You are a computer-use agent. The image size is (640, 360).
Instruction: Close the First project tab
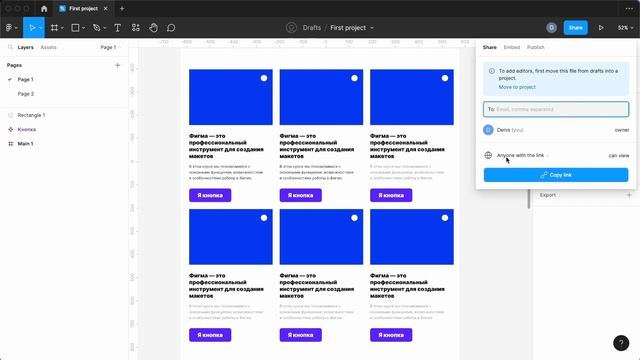point(105,9)
